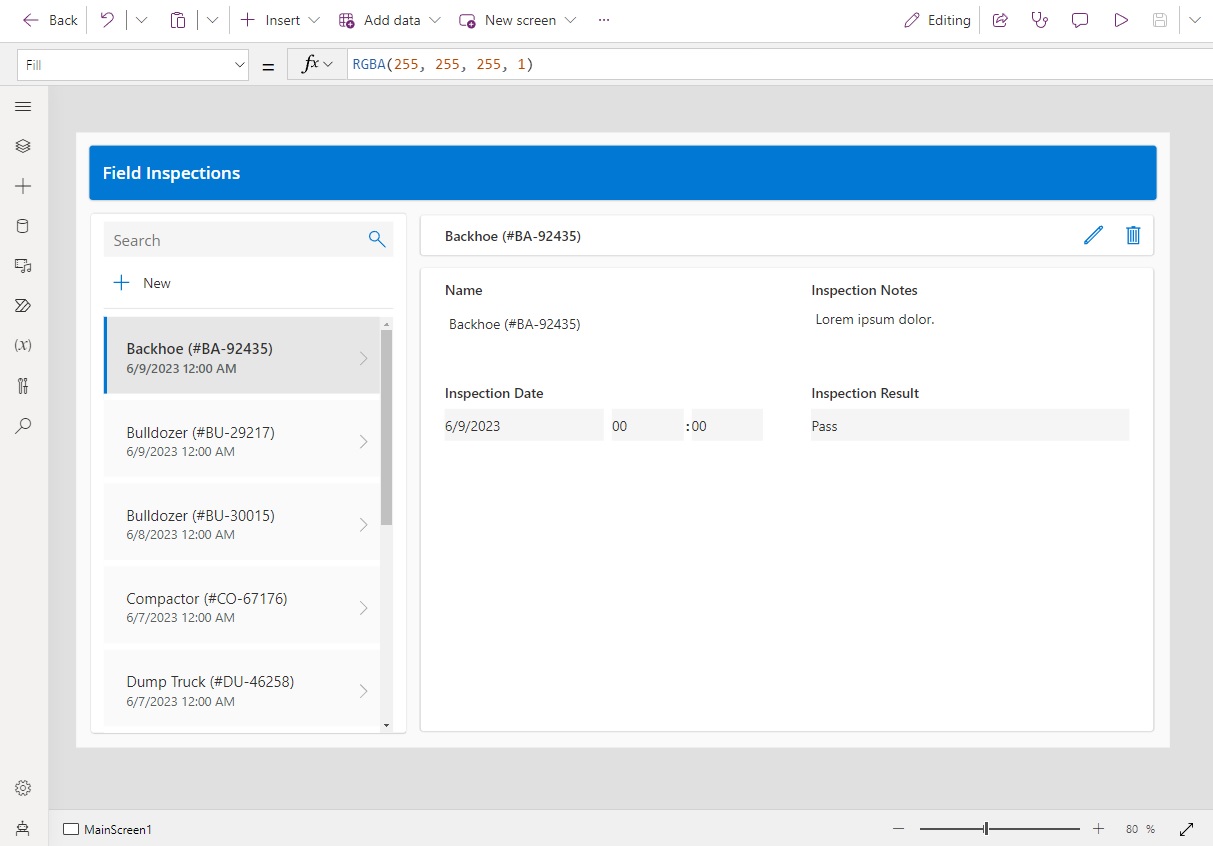
Task: Share the app via the share icon
Action: click(1000, 20)
